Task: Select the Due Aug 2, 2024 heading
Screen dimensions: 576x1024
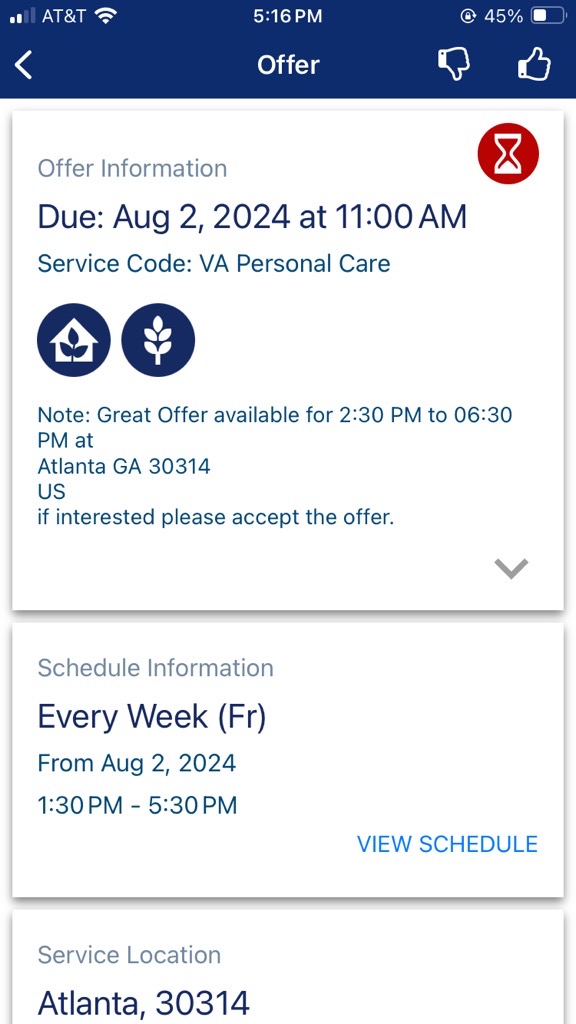Action: tap(252, 217)
